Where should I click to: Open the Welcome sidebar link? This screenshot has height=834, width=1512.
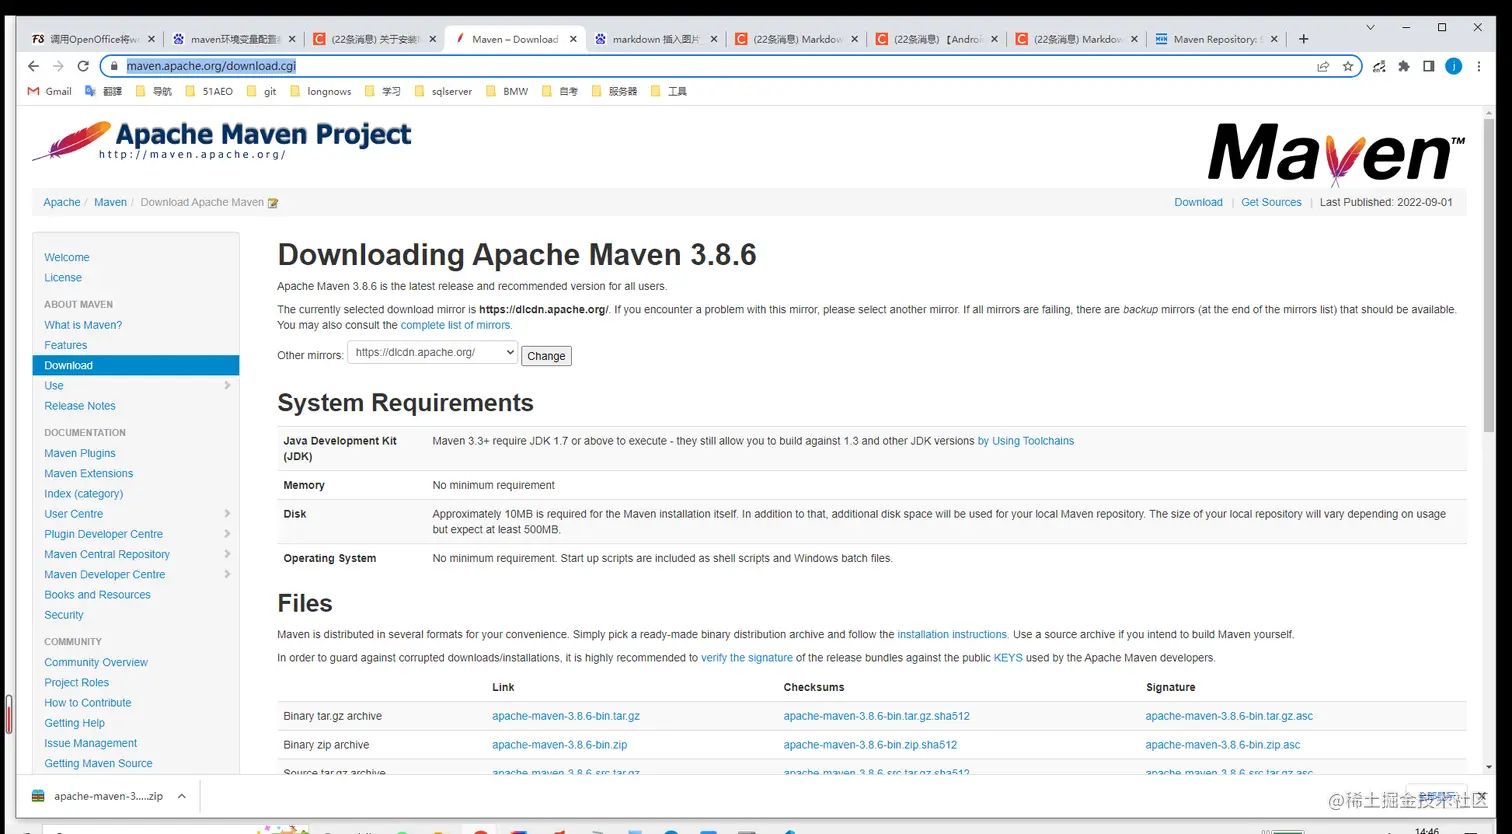[67, 257]
